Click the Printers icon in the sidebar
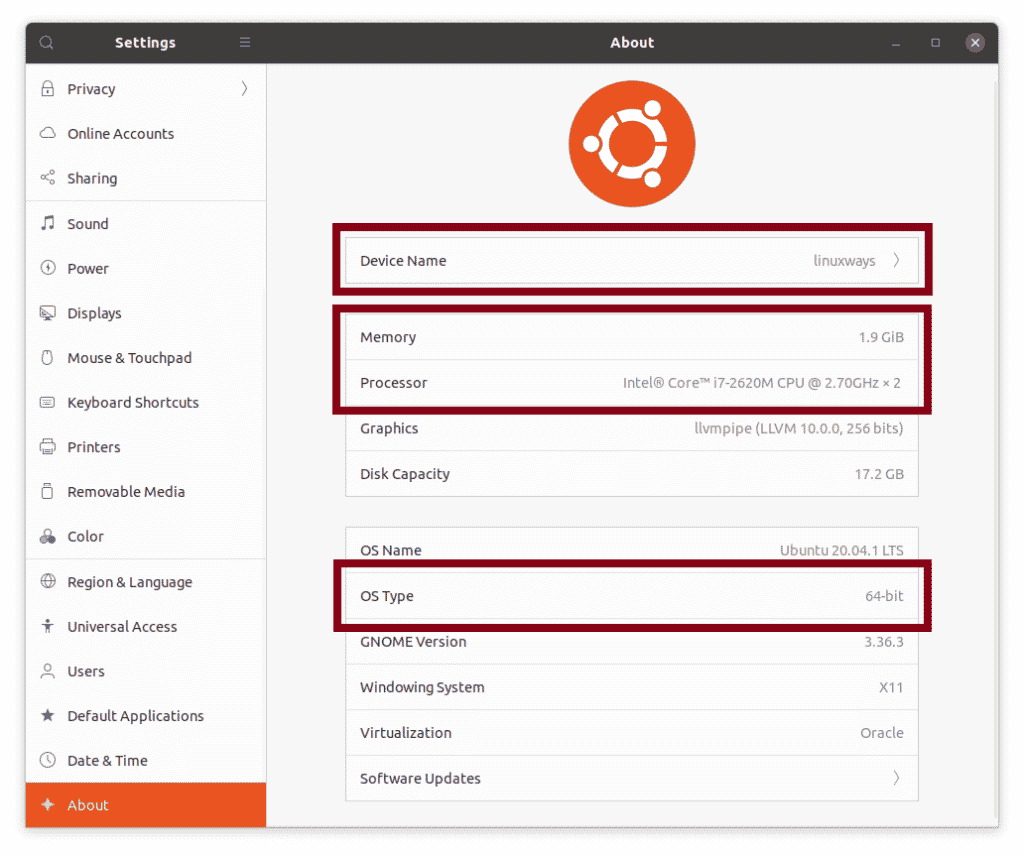The width and height of the screenshot is (1024, 856). point(47,447)
